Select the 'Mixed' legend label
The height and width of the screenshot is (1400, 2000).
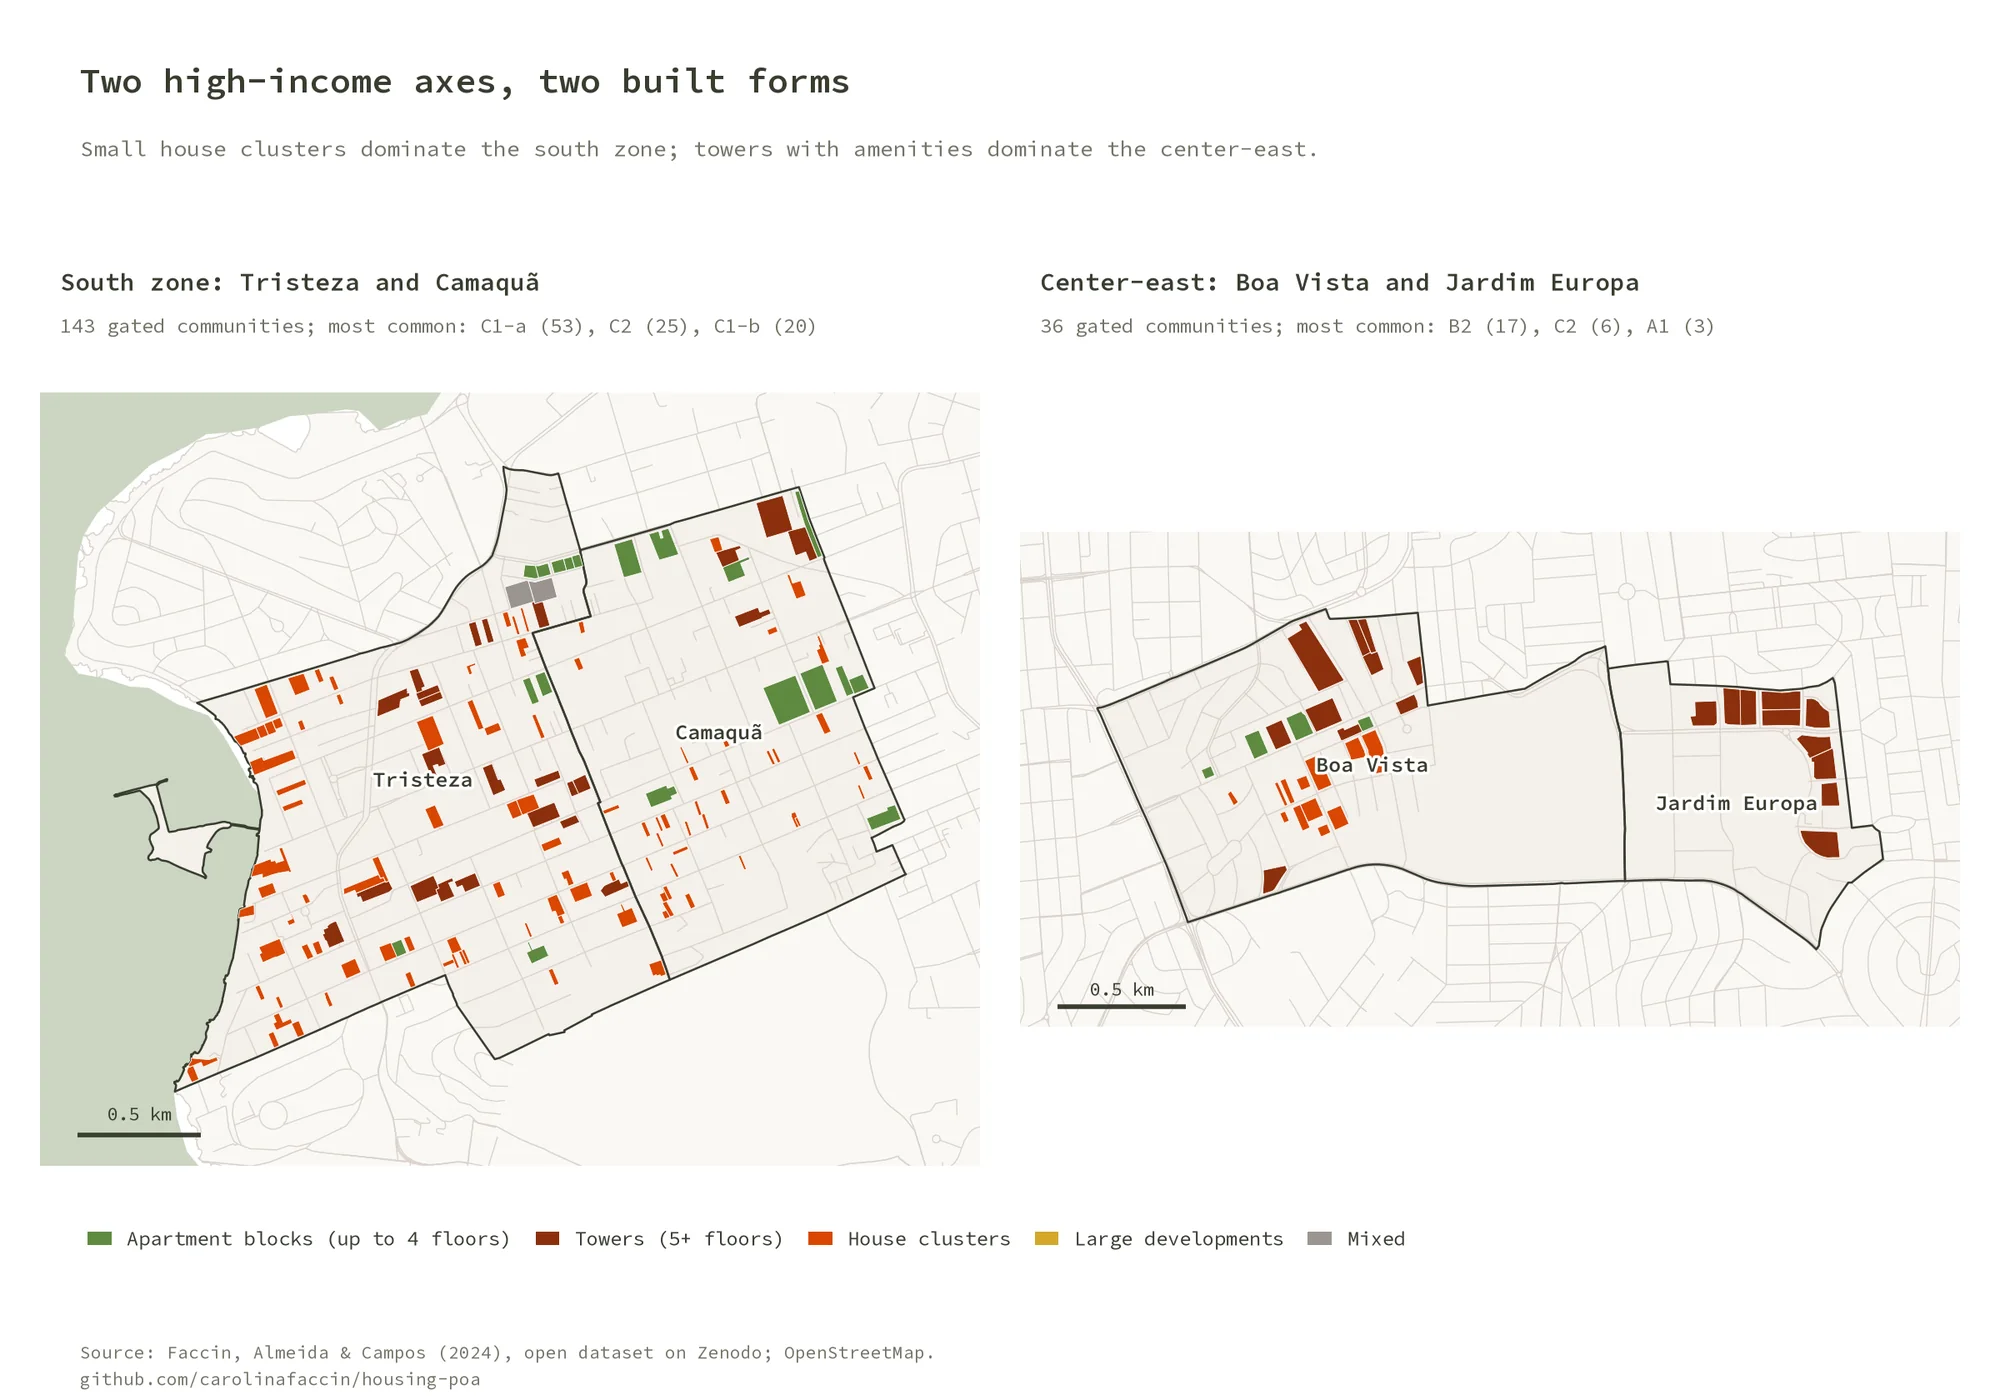pos(1376,1239)
